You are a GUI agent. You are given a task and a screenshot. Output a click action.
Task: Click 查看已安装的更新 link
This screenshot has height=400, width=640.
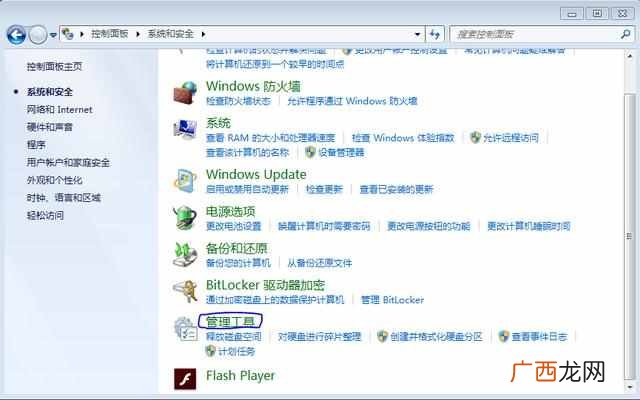396,189
